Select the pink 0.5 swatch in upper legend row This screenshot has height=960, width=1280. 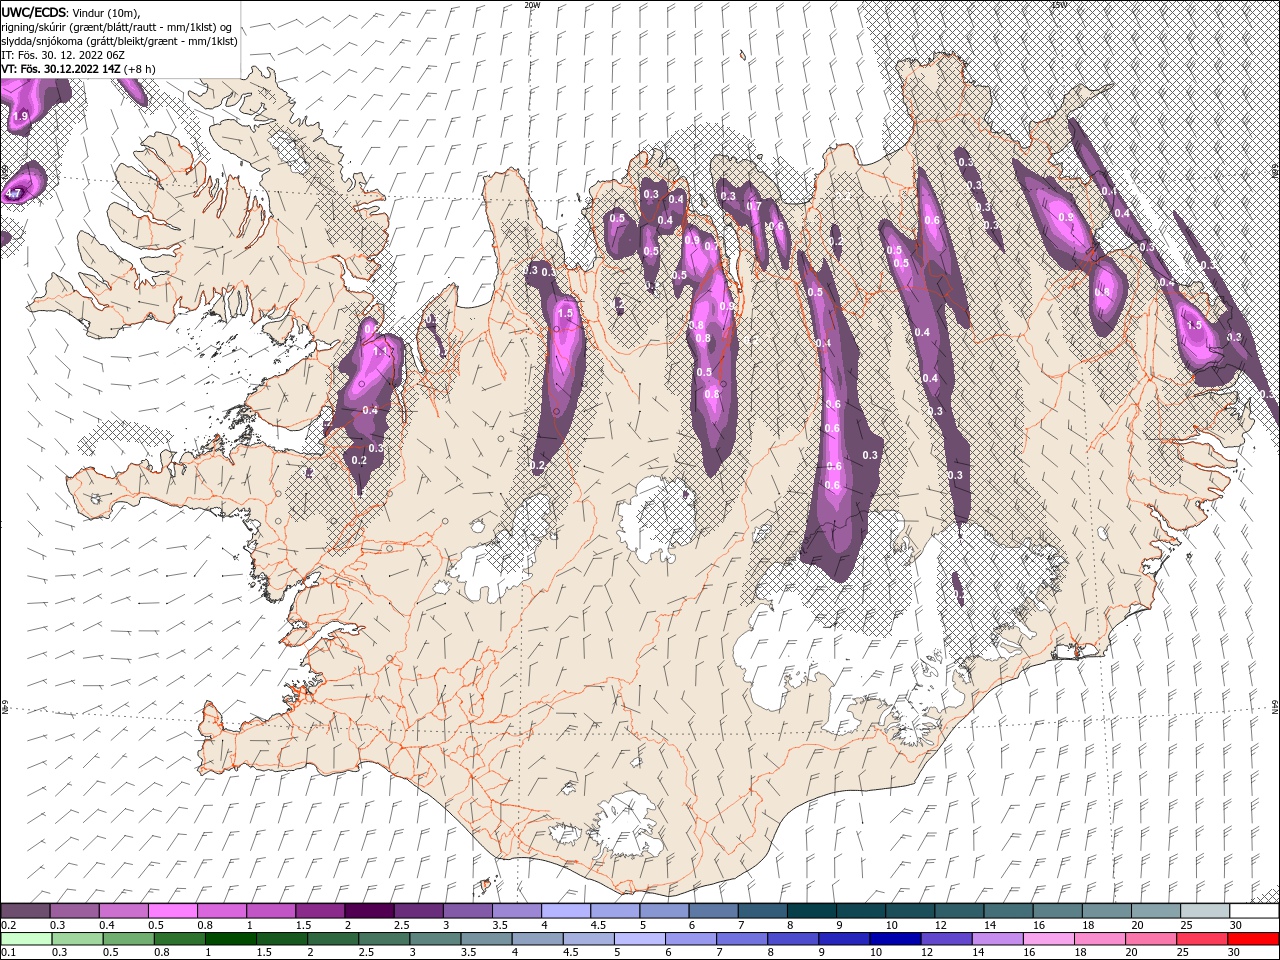(172, 911)
